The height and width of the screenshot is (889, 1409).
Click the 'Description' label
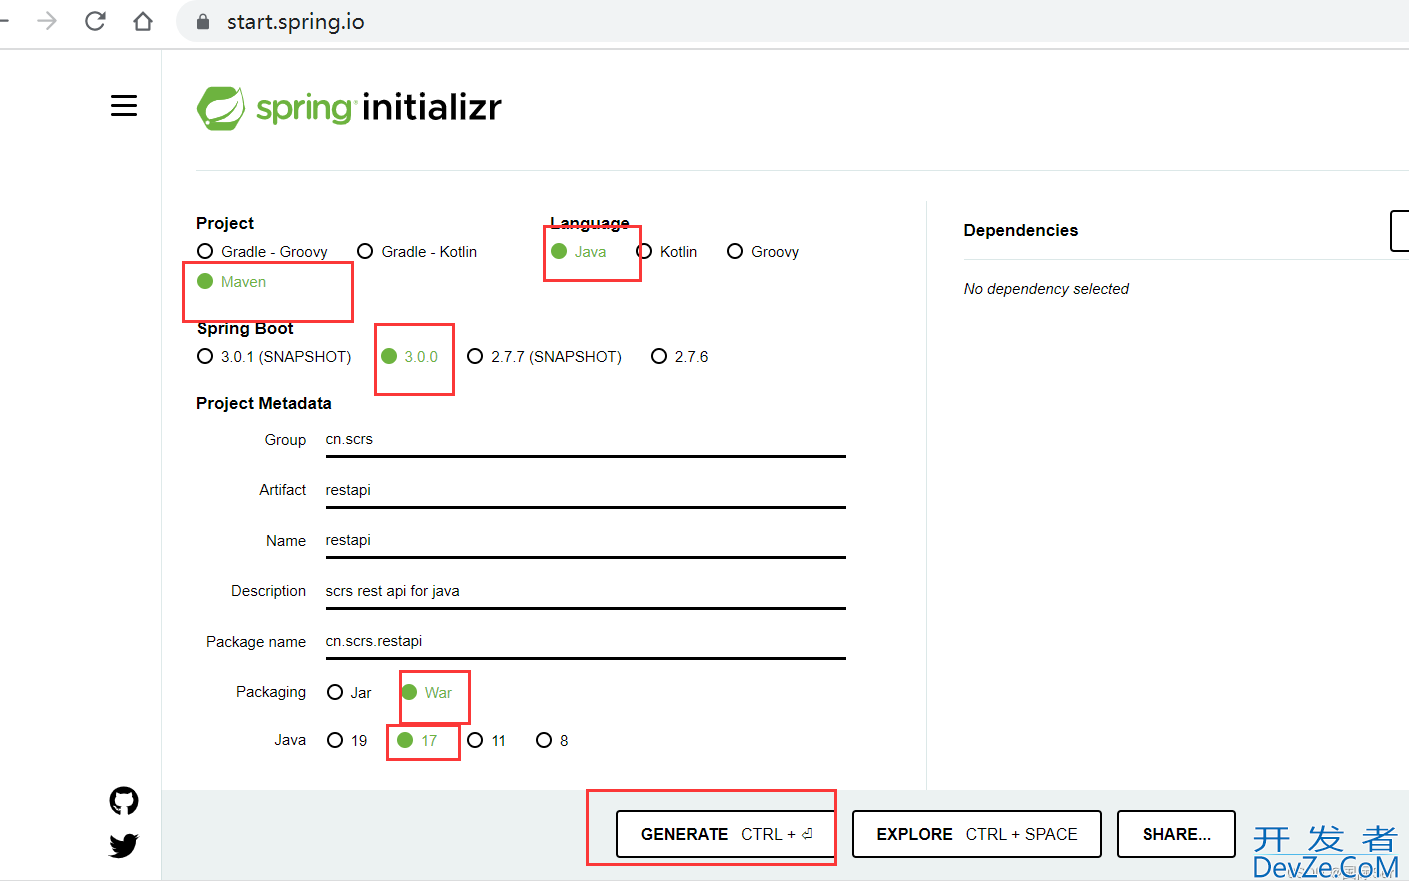point(269,591)
